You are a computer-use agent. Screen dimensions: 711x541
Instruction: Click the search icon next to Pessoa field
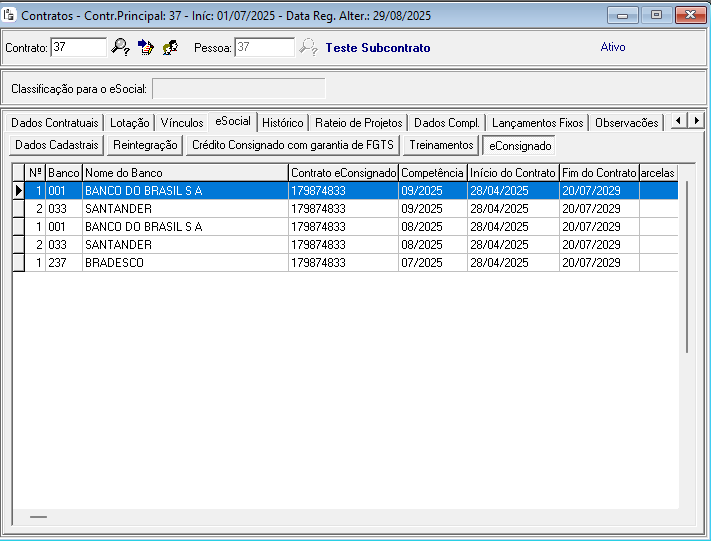coord(308,47)
